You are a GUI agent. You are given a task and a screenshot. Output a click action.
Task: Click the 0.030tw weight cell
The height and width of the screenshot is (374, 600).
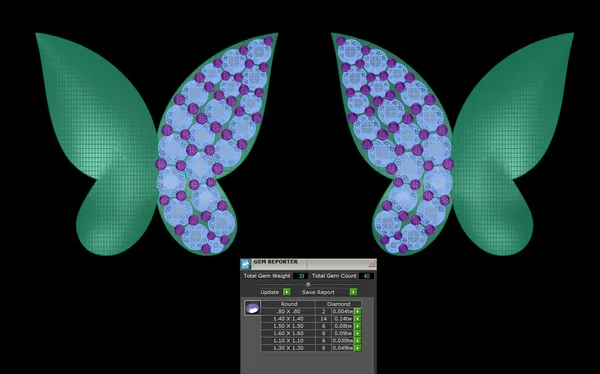tap(342, 340)
